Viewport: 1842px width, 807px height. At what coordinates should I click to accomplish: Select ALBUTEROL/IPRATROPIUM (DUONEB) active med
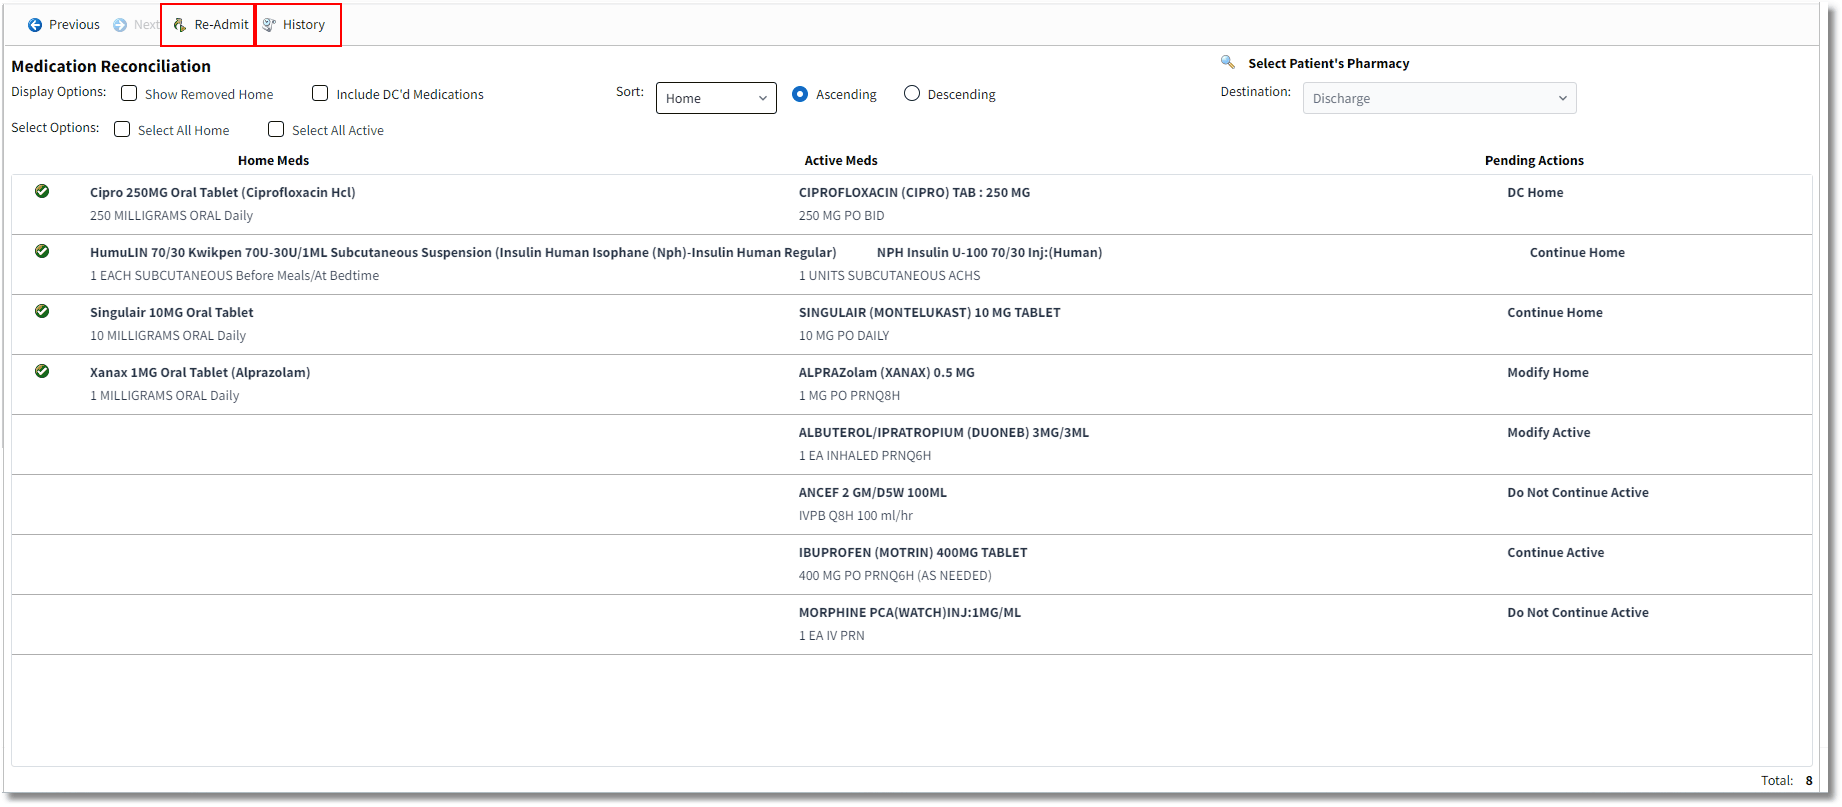click(944, 433)
